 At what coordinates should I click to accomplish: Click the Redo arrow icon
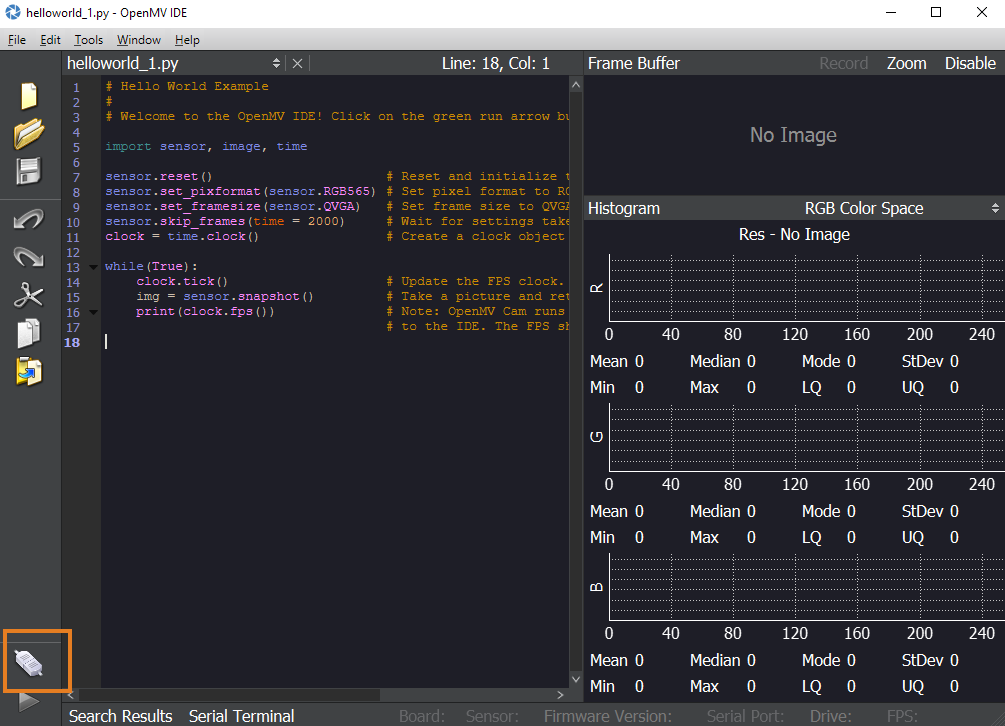pyautogui.click(x=29, y=257)
